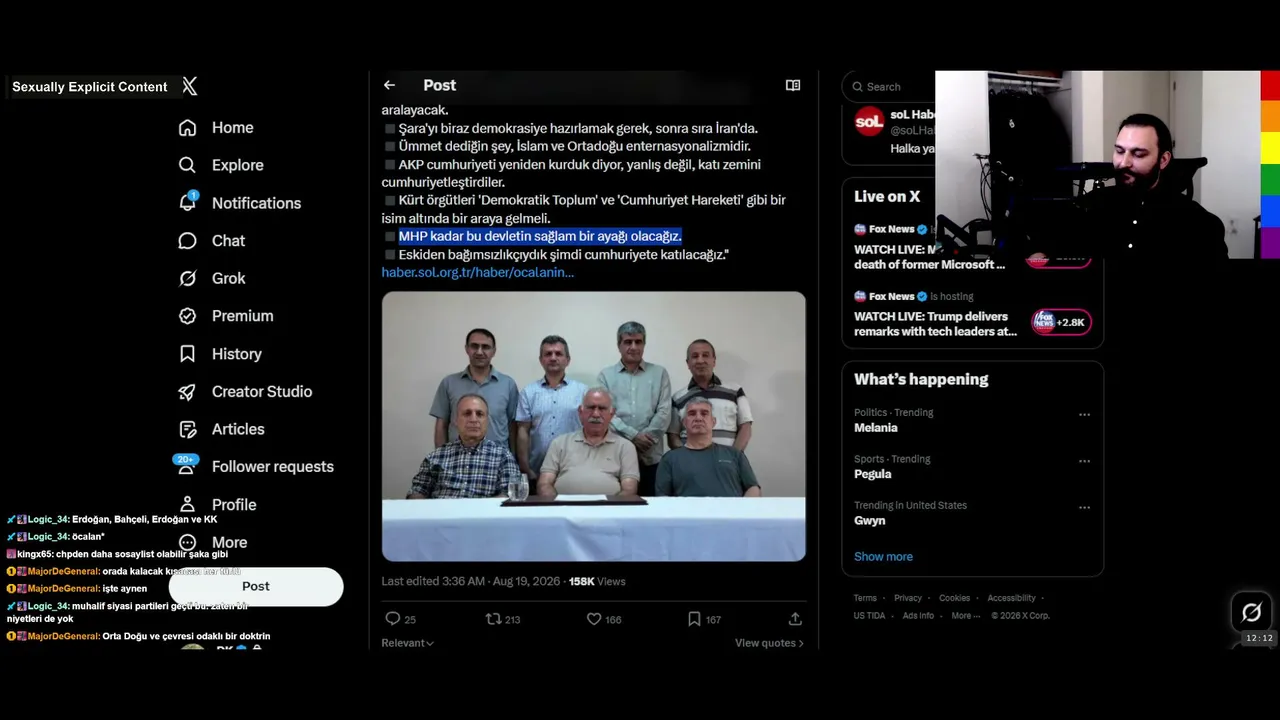This screenshot has height=720, width=1280.
Task: Open the floating Grok button at bottom right
Action: click(x=1252, y=612)
